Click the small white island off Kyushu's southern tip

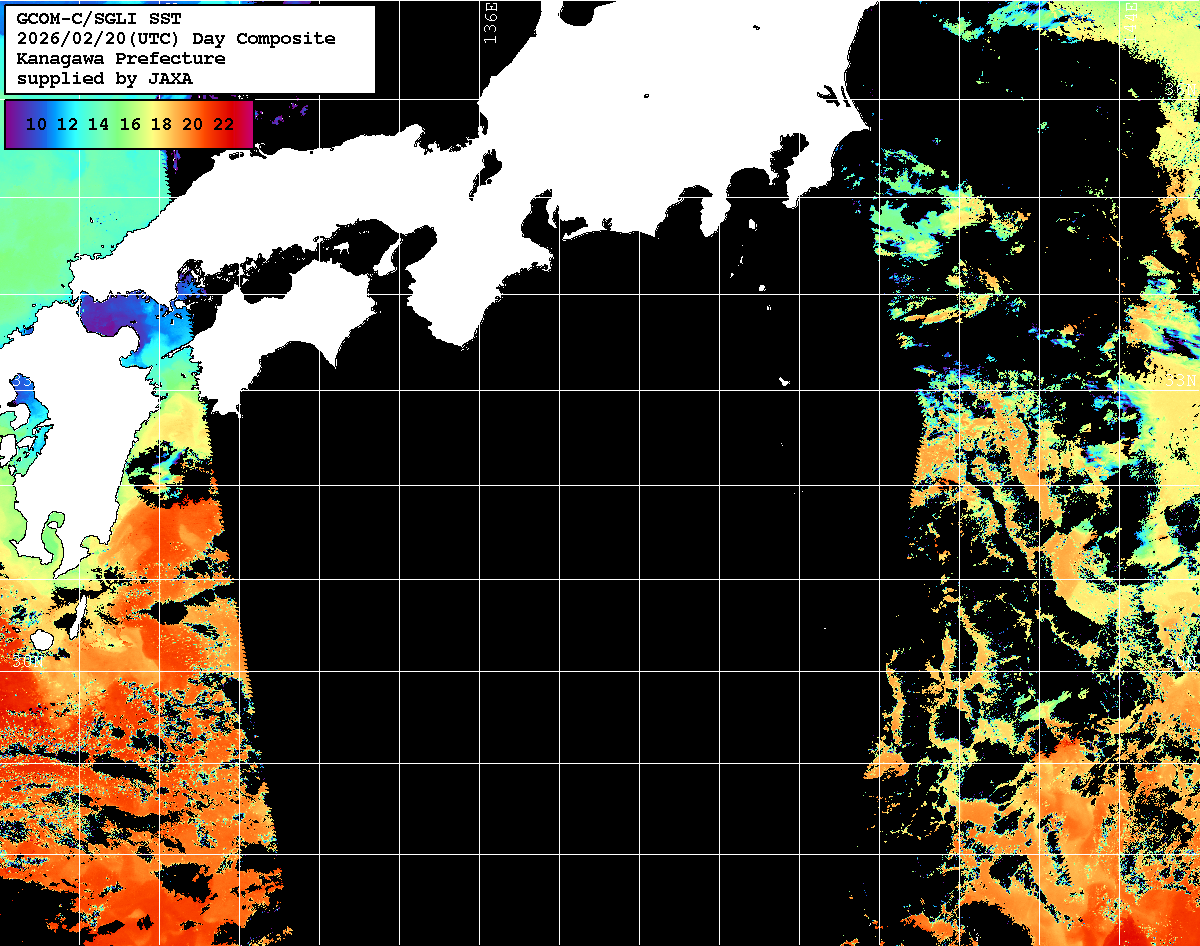pyautogui.click(x=41, y=638)
